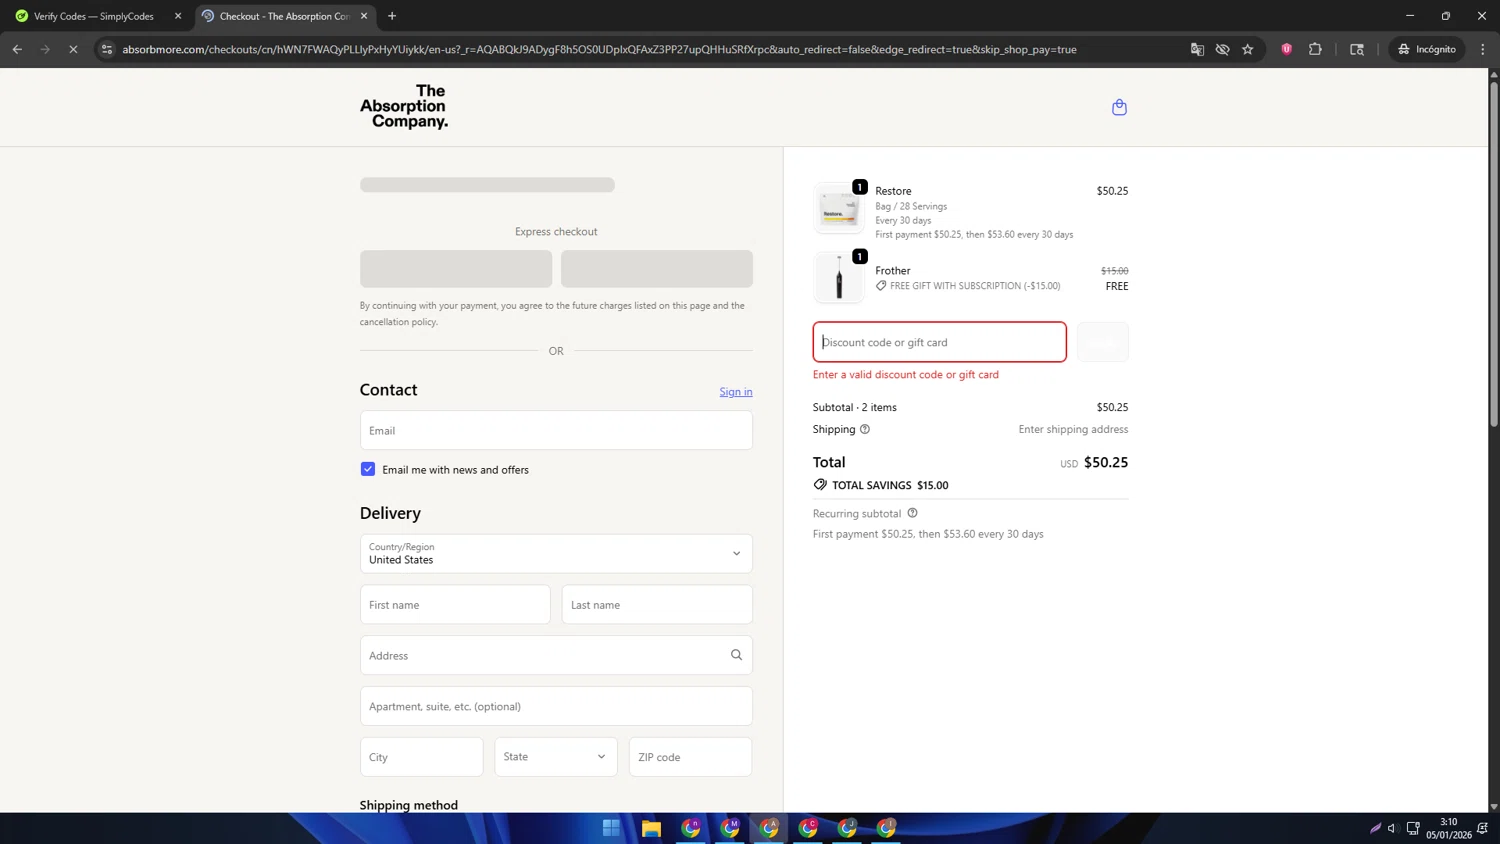Open new browser tab
The image size is (1500, 844).
(x=392, y=16)
